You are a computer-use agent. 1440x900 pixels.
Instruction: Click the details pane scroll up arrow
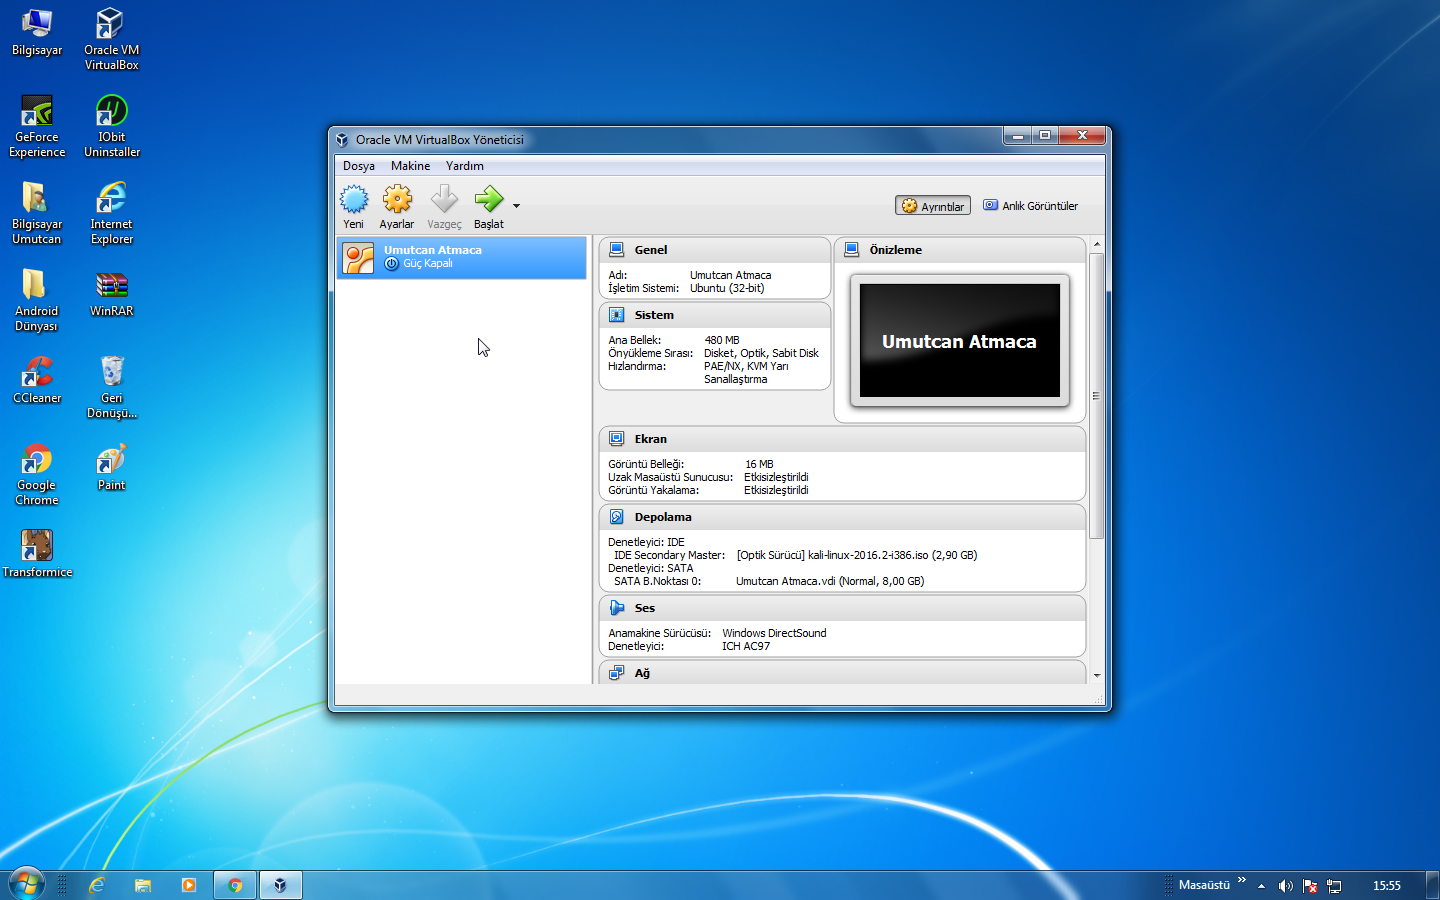point(1097,244)
